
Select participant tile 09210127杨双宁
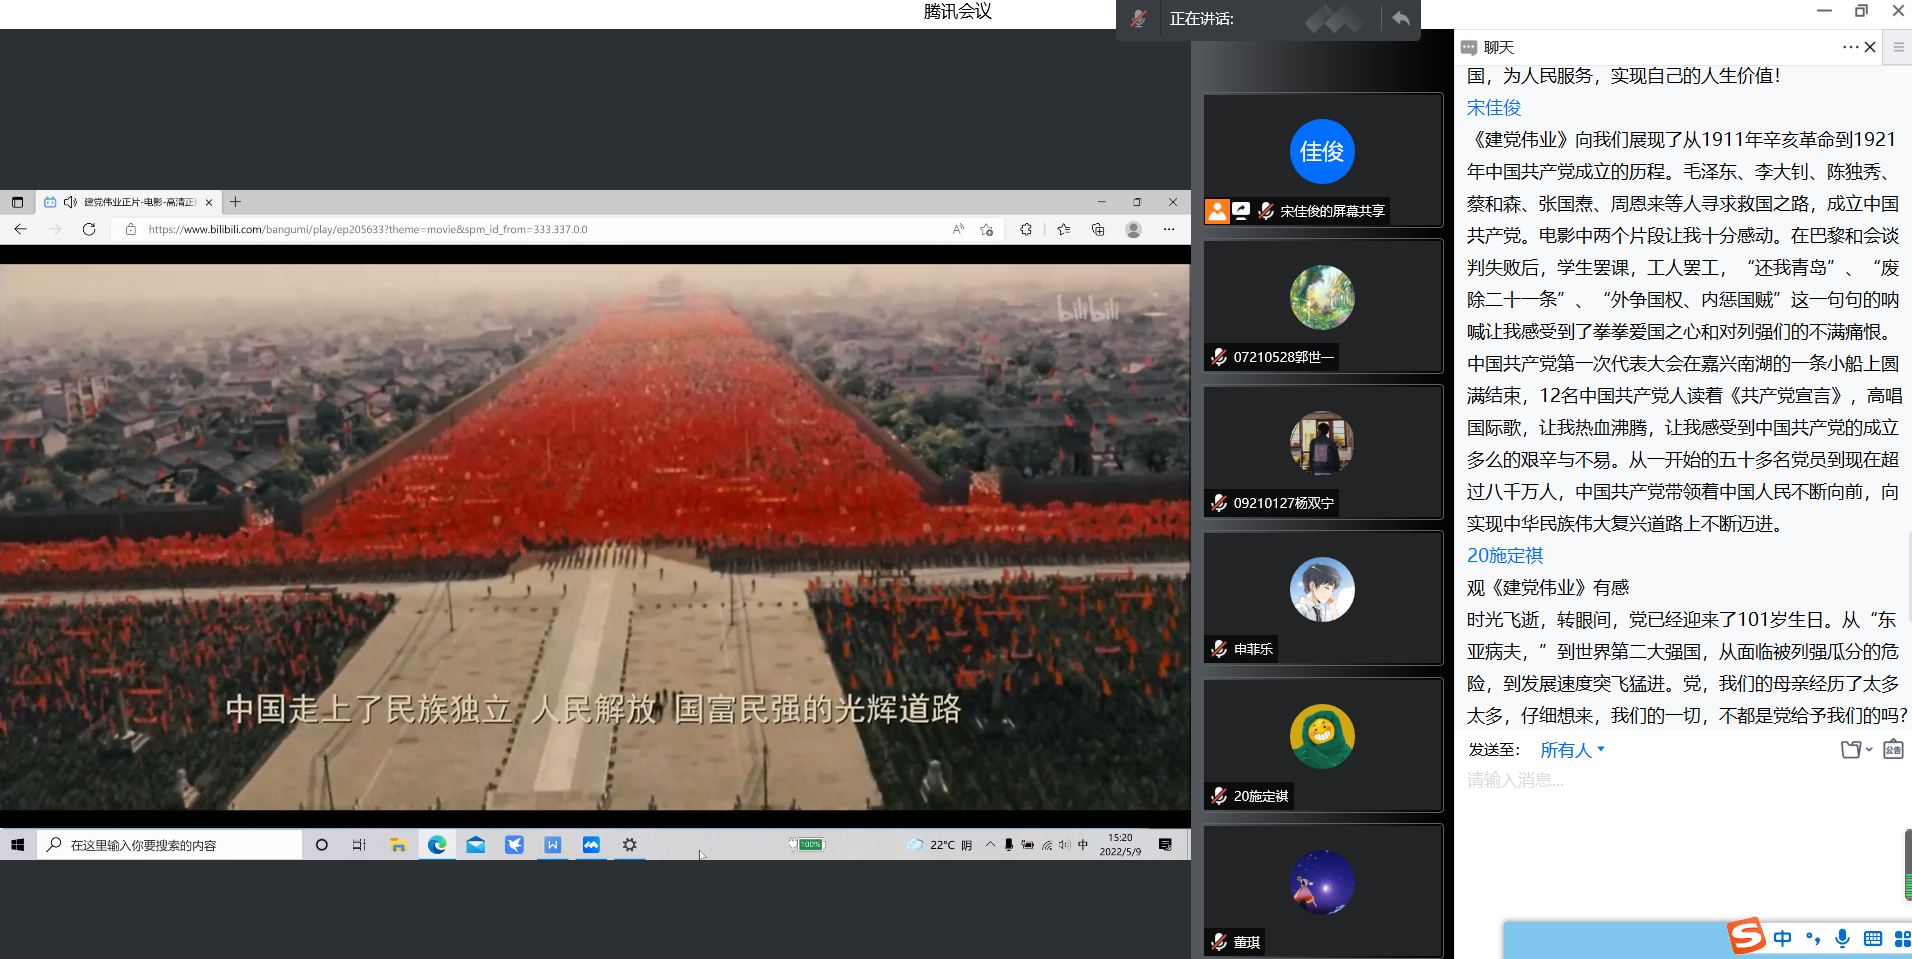click(1322, 452)
